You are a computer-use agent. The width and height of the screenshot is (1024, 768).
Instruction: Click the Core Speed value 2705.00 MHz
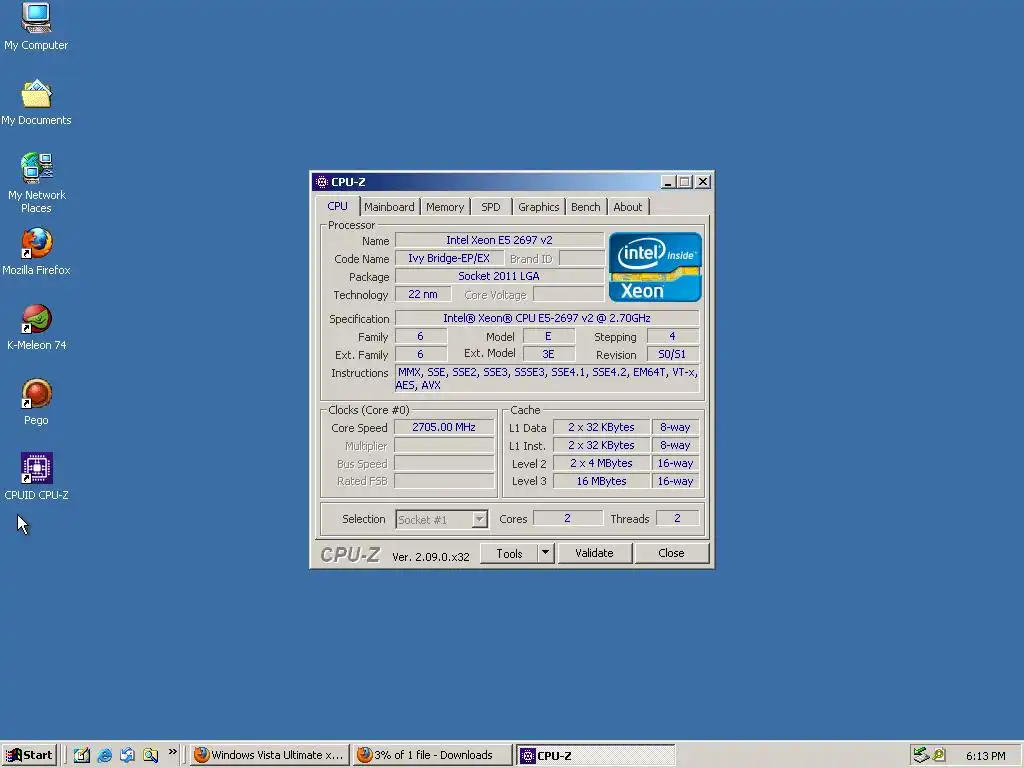click(444, 427)
